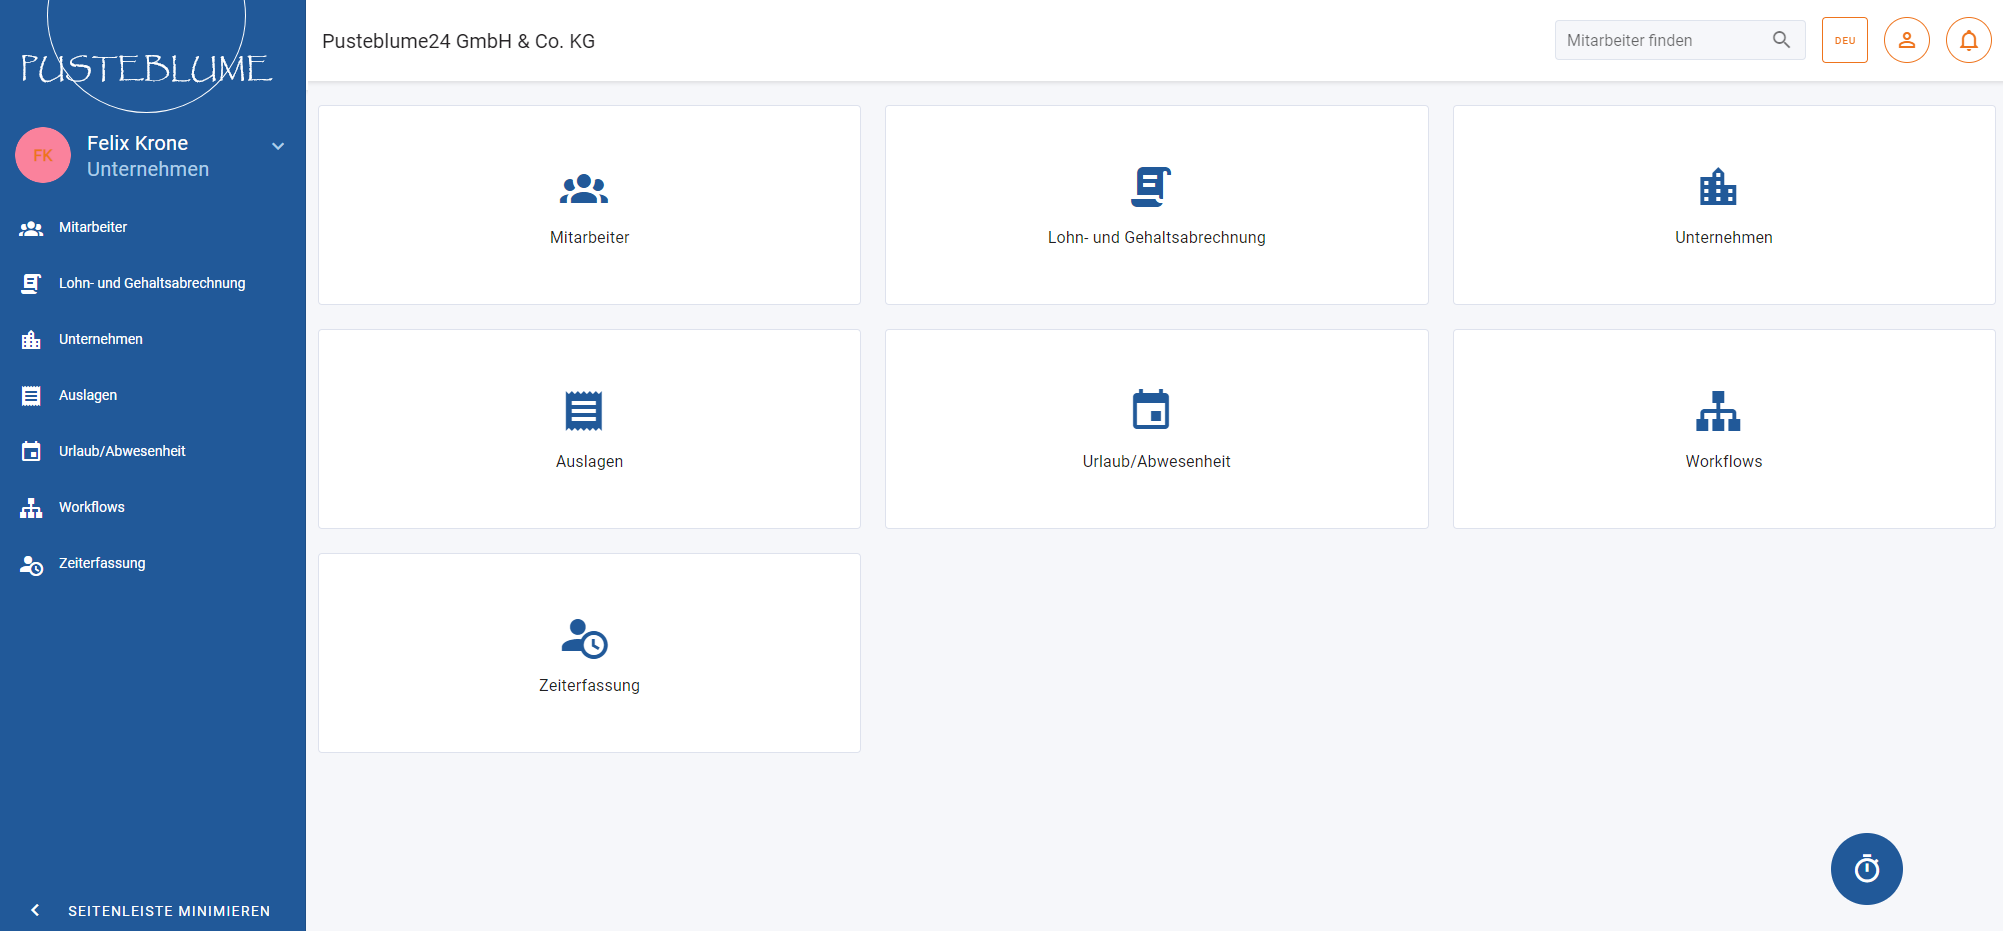Click the Unternehmen card label
Image resolution: width=2003 pixels, height=931 pixels.
click(x=1724, y=238)
